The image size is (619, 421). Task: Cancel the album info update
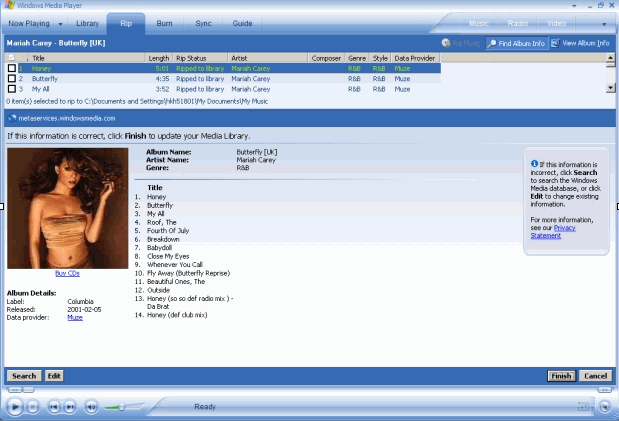[x=595, y=376]
